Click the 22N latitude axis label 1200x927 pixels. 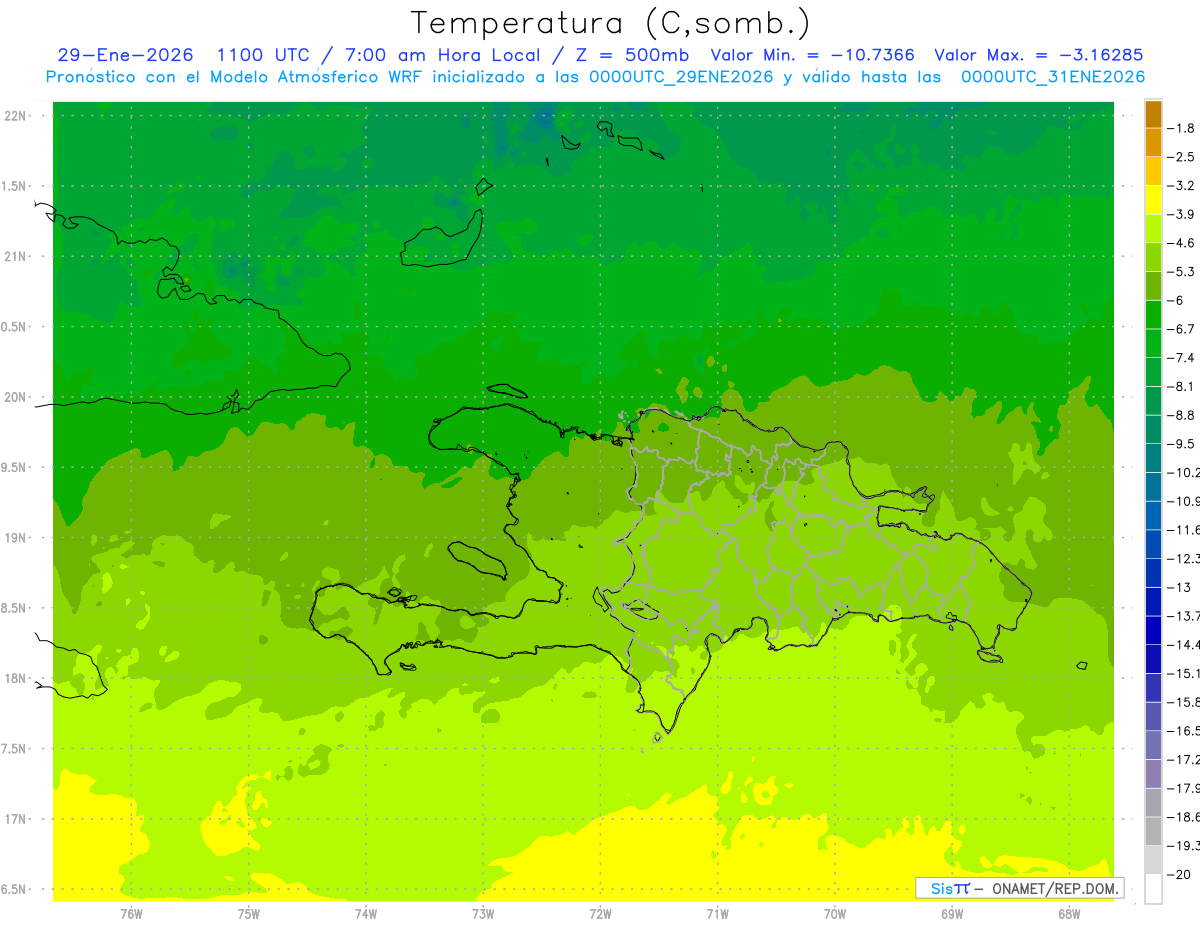click(16, 116)
